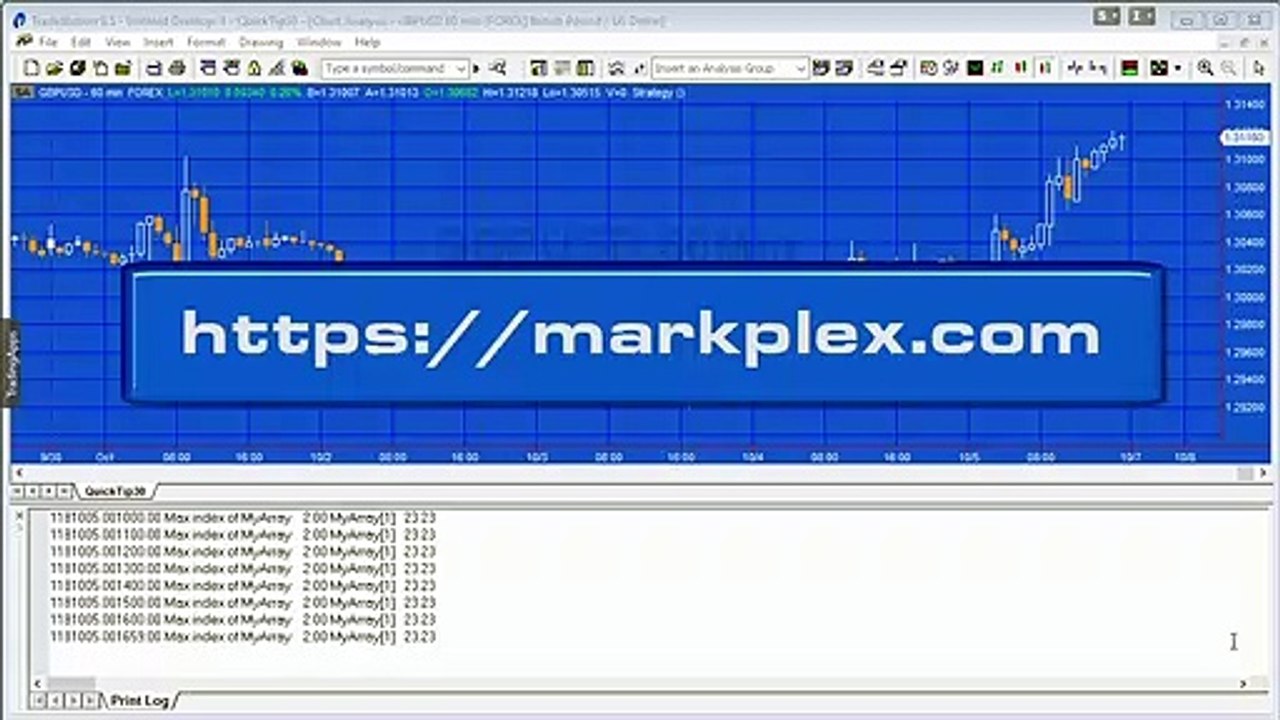Click the log line with 001000.00
The width and height of the screenshot is (1280, 720).
(243, 518)
